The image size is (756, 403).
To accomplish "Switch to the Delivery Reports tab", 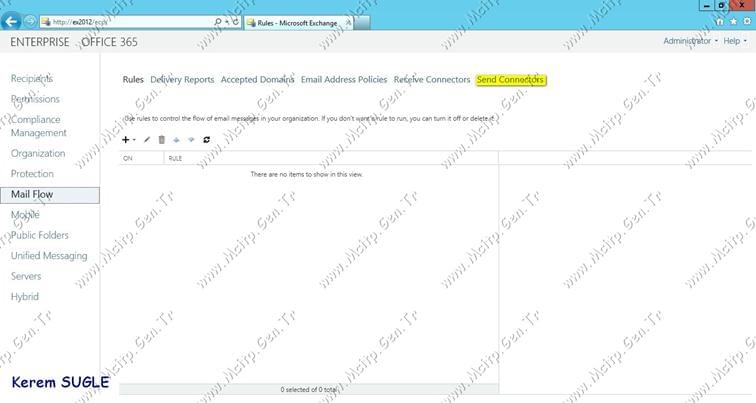I will click(182, 80).
